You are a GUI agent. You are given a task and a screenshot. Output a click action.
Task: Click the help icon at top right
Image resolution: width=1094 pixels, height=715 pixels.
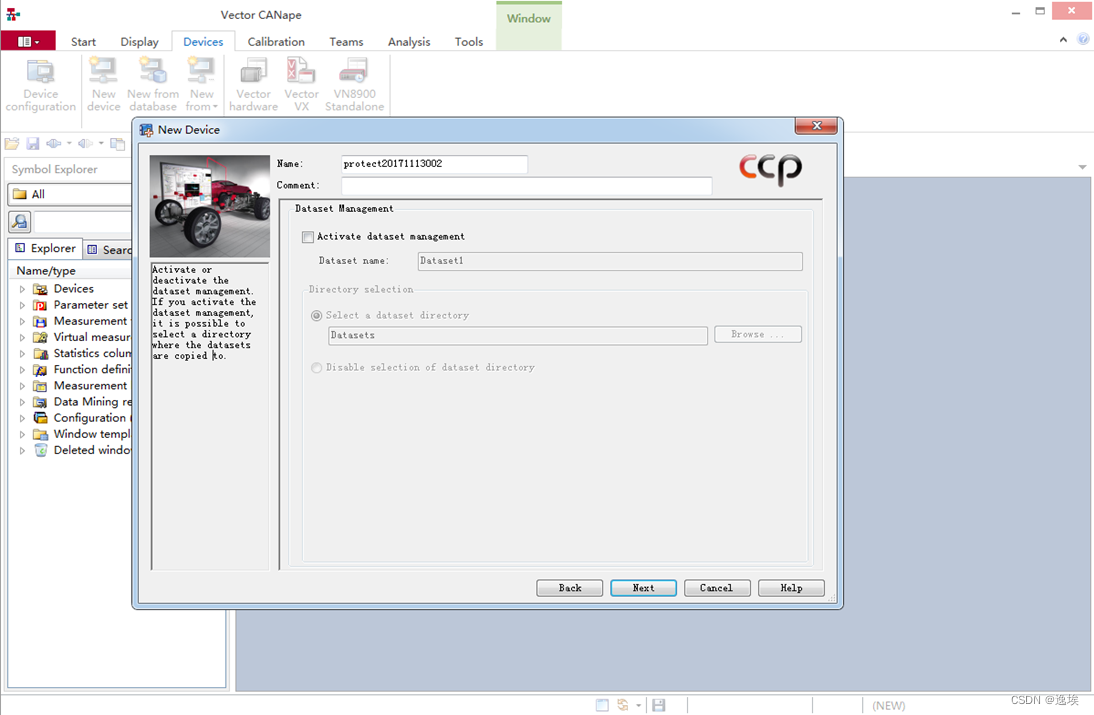[1083, 39]
